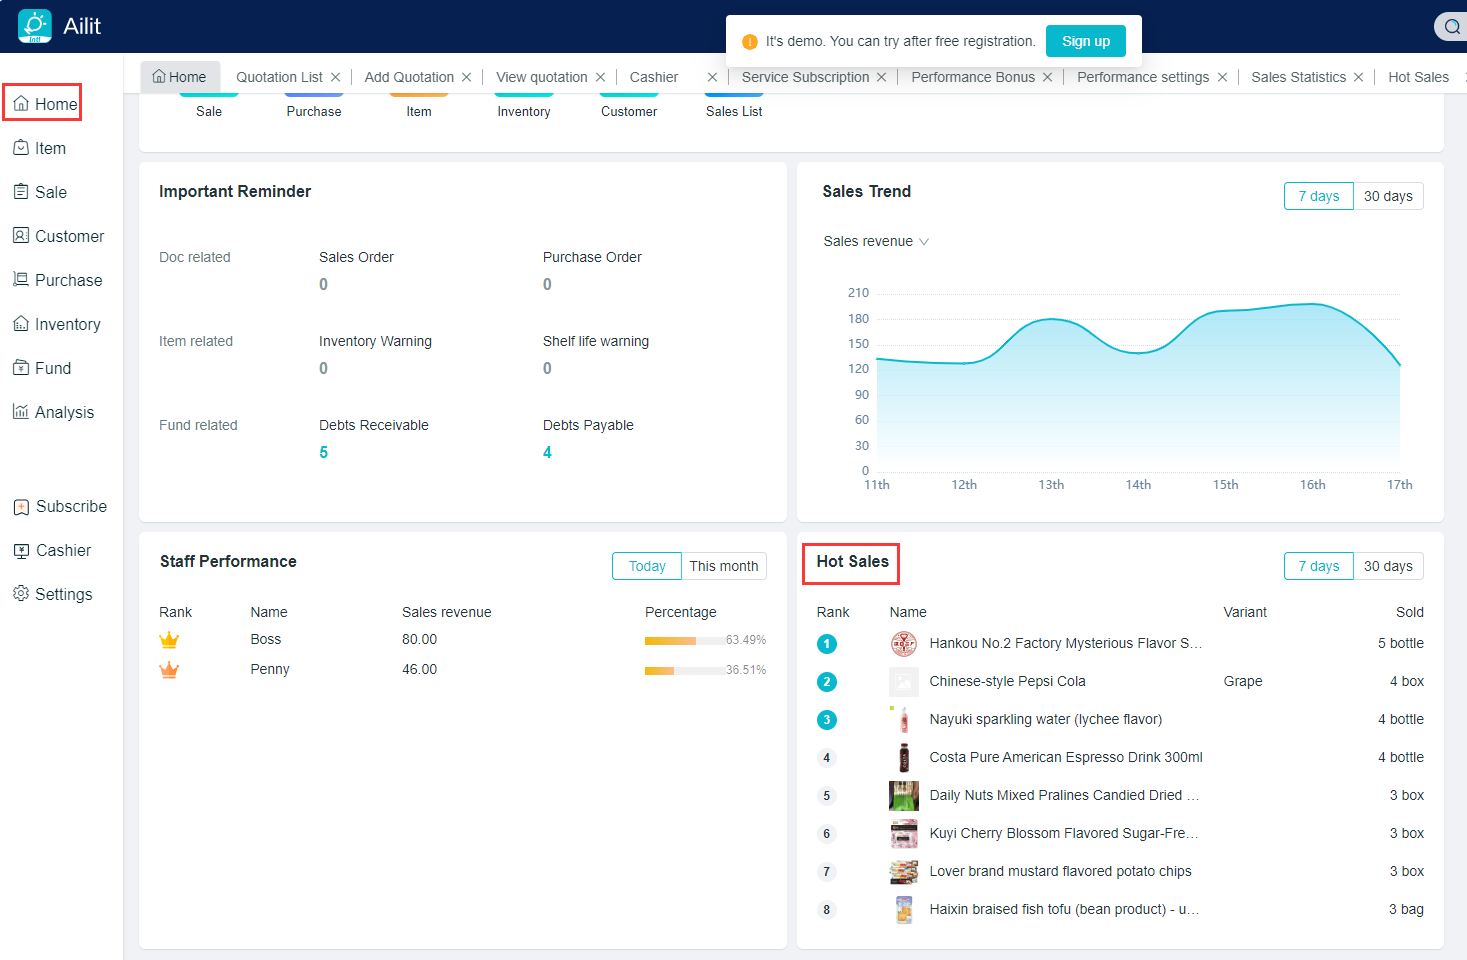Switch to the Service Subscription tab
The image size is (1467, 960).
click(x=805, y=77)
